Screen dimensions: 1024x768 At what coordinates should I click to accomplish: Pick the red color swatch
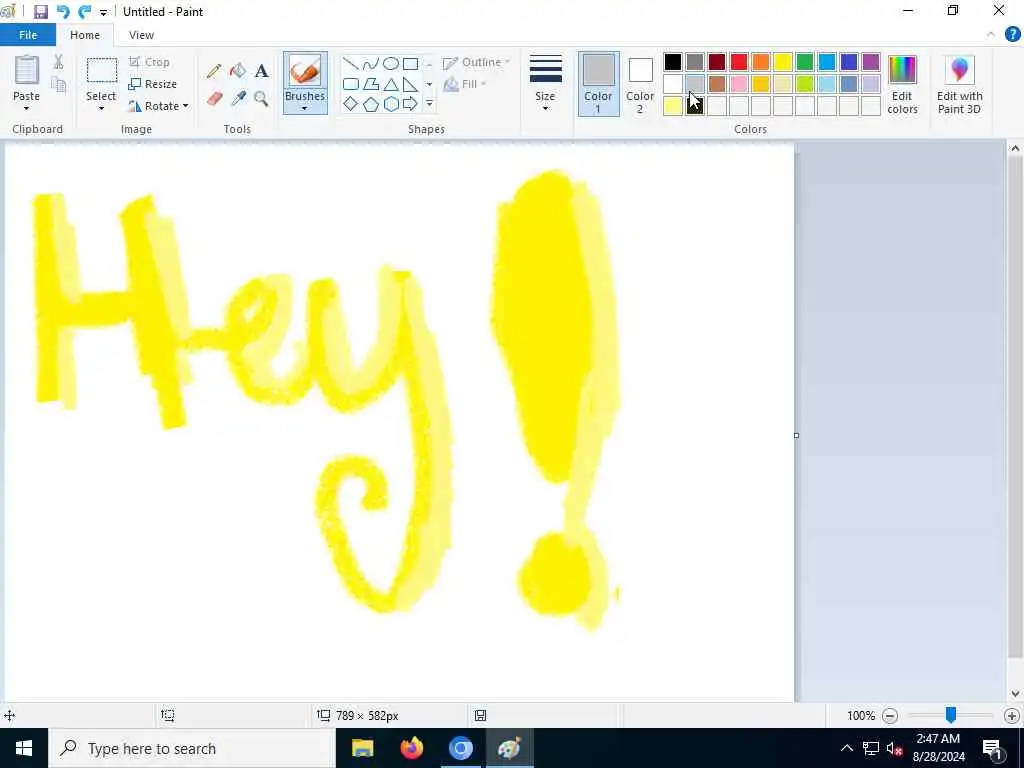click(739, 62)
